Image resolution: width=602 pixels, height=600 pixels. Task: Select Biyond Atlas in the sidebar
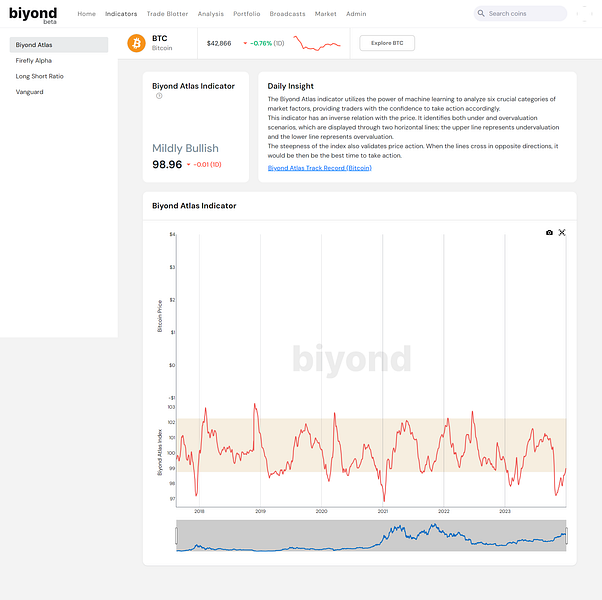tap(59, 45)
